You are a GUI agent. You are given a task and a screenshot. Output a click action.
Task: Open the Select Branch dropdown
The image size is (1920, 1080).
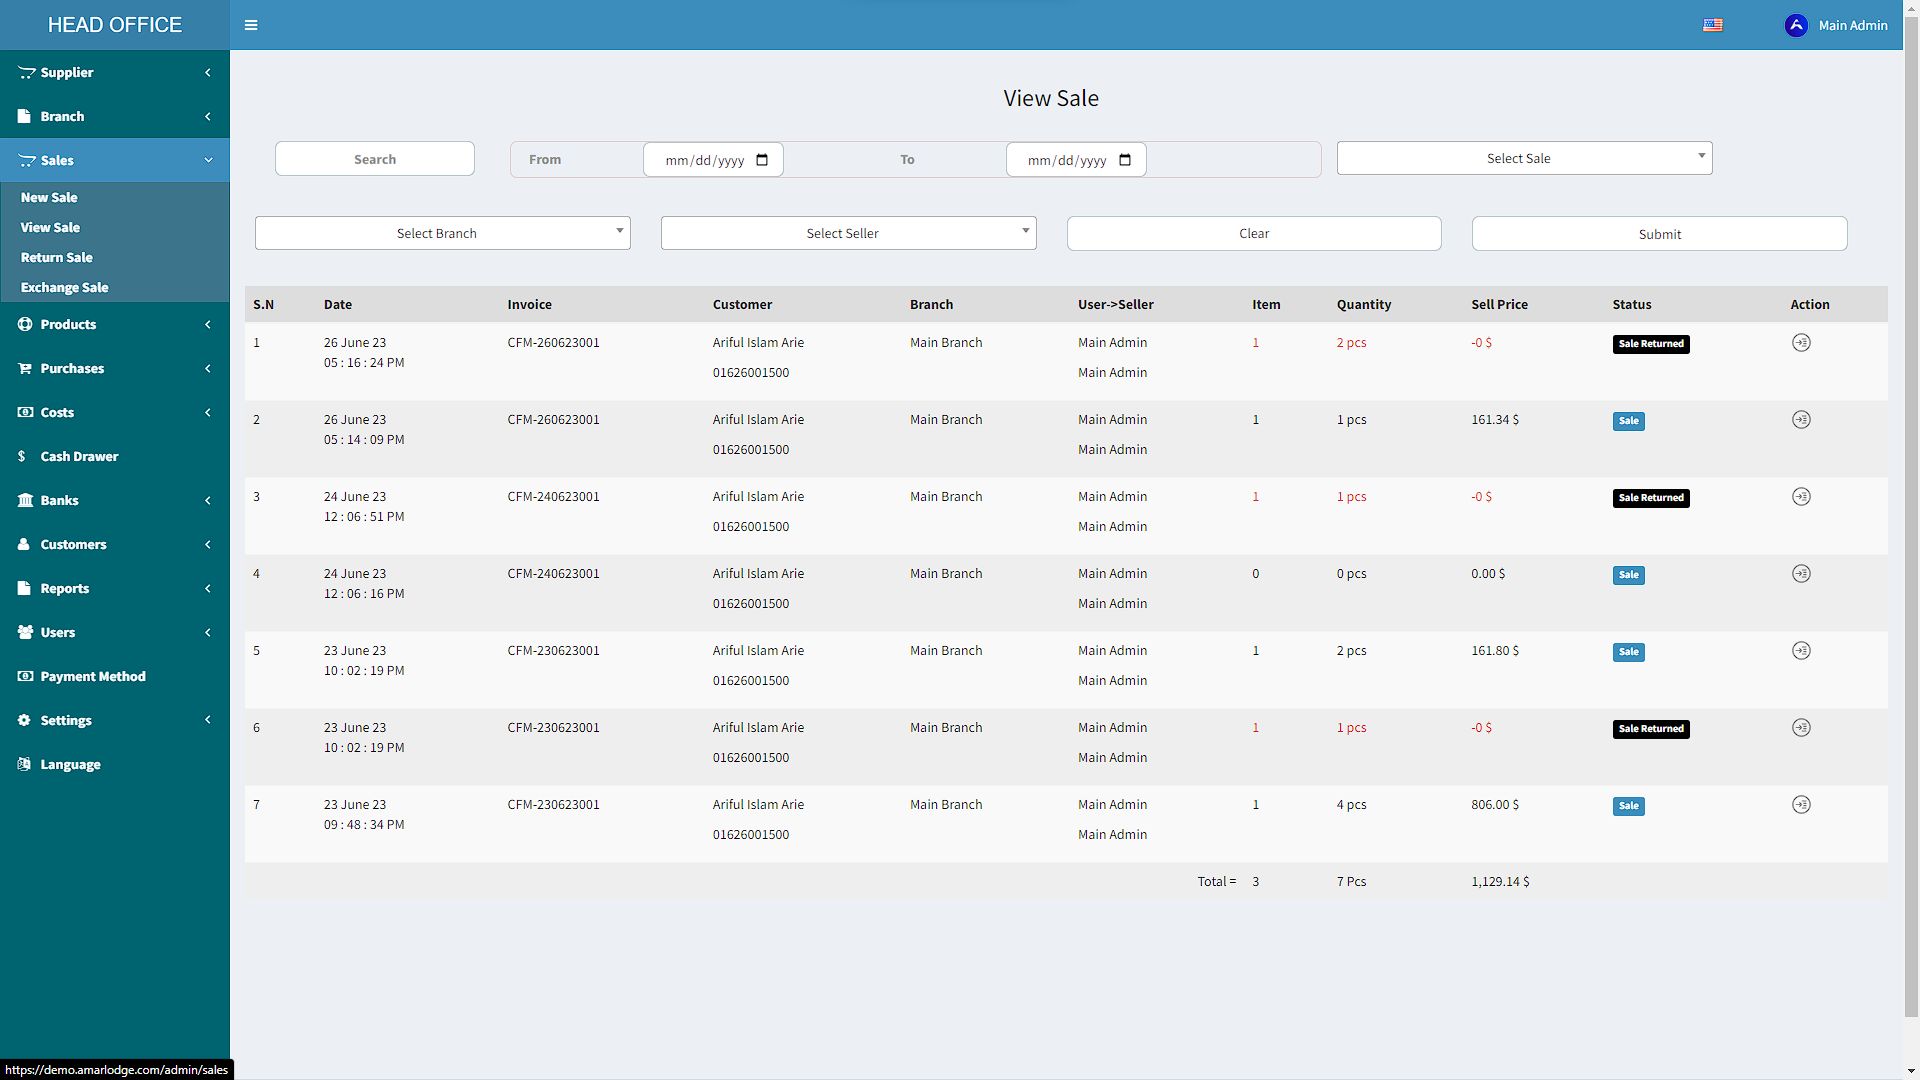442,233
